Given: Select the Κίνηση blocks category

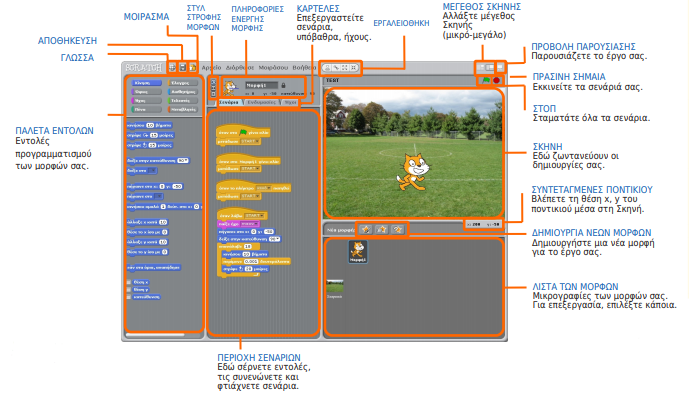Looking at the screenshot, I should 146,83.
